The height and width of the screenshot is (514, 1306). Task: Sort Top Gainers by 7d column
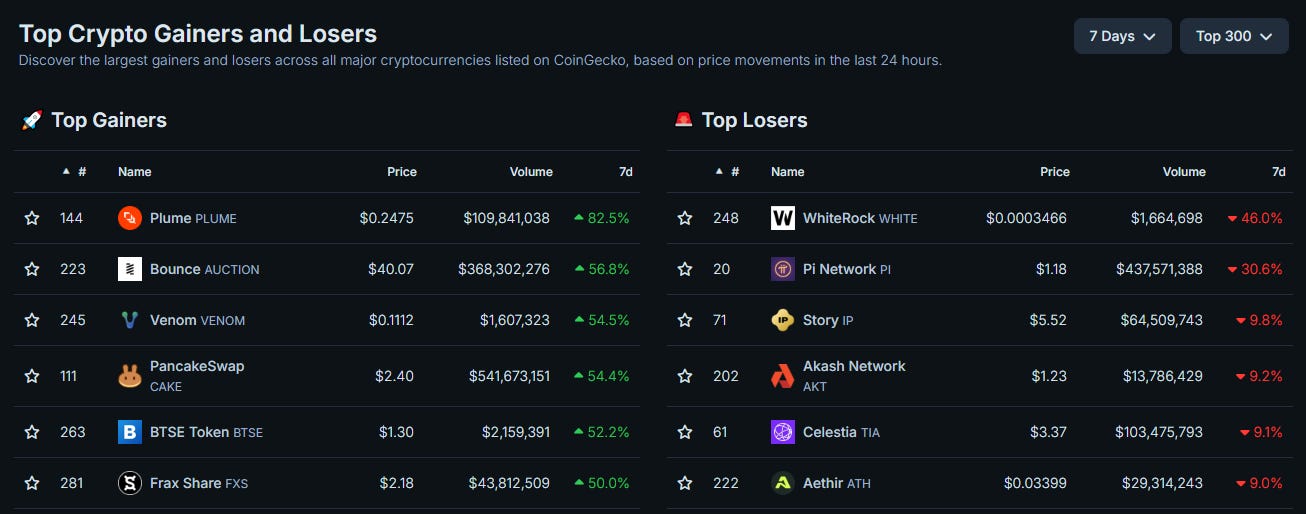(x=626, y=172)
